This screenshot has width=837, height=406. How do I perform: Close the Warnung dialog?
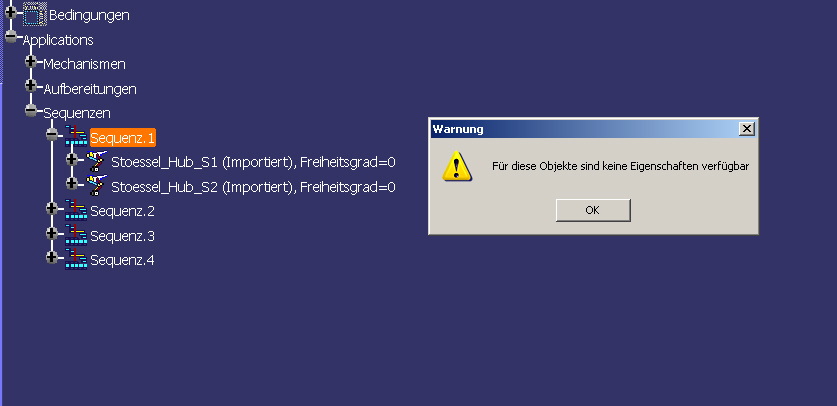(x=747, y=129)
